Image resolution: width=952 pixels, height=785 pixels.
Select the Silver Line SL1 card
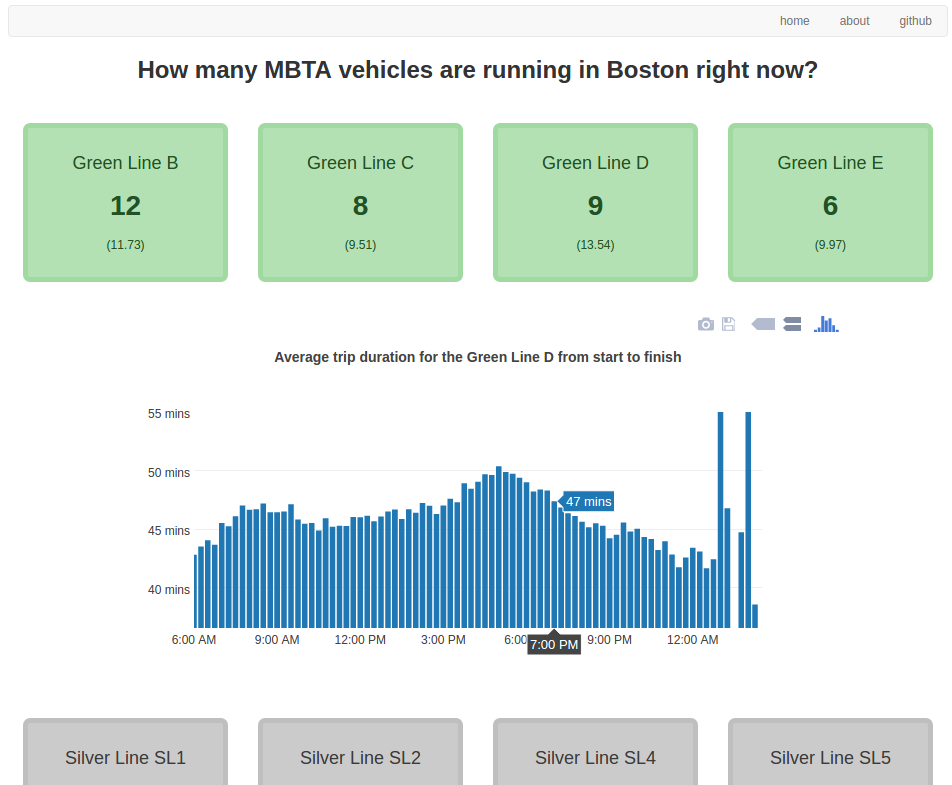[x=126, y=752]
